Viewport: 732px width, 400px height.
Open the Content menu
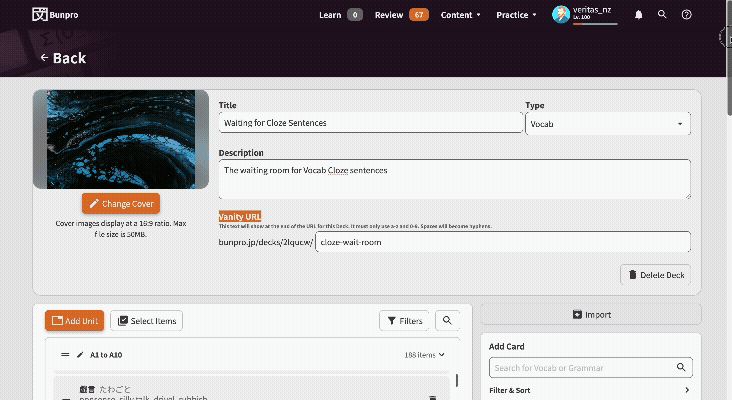click(460, 15)
